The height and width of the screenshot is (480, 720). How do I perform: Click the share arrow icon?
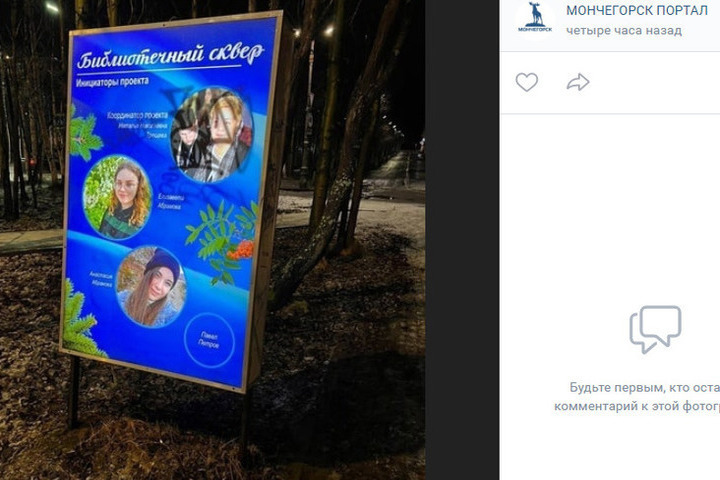578,82
